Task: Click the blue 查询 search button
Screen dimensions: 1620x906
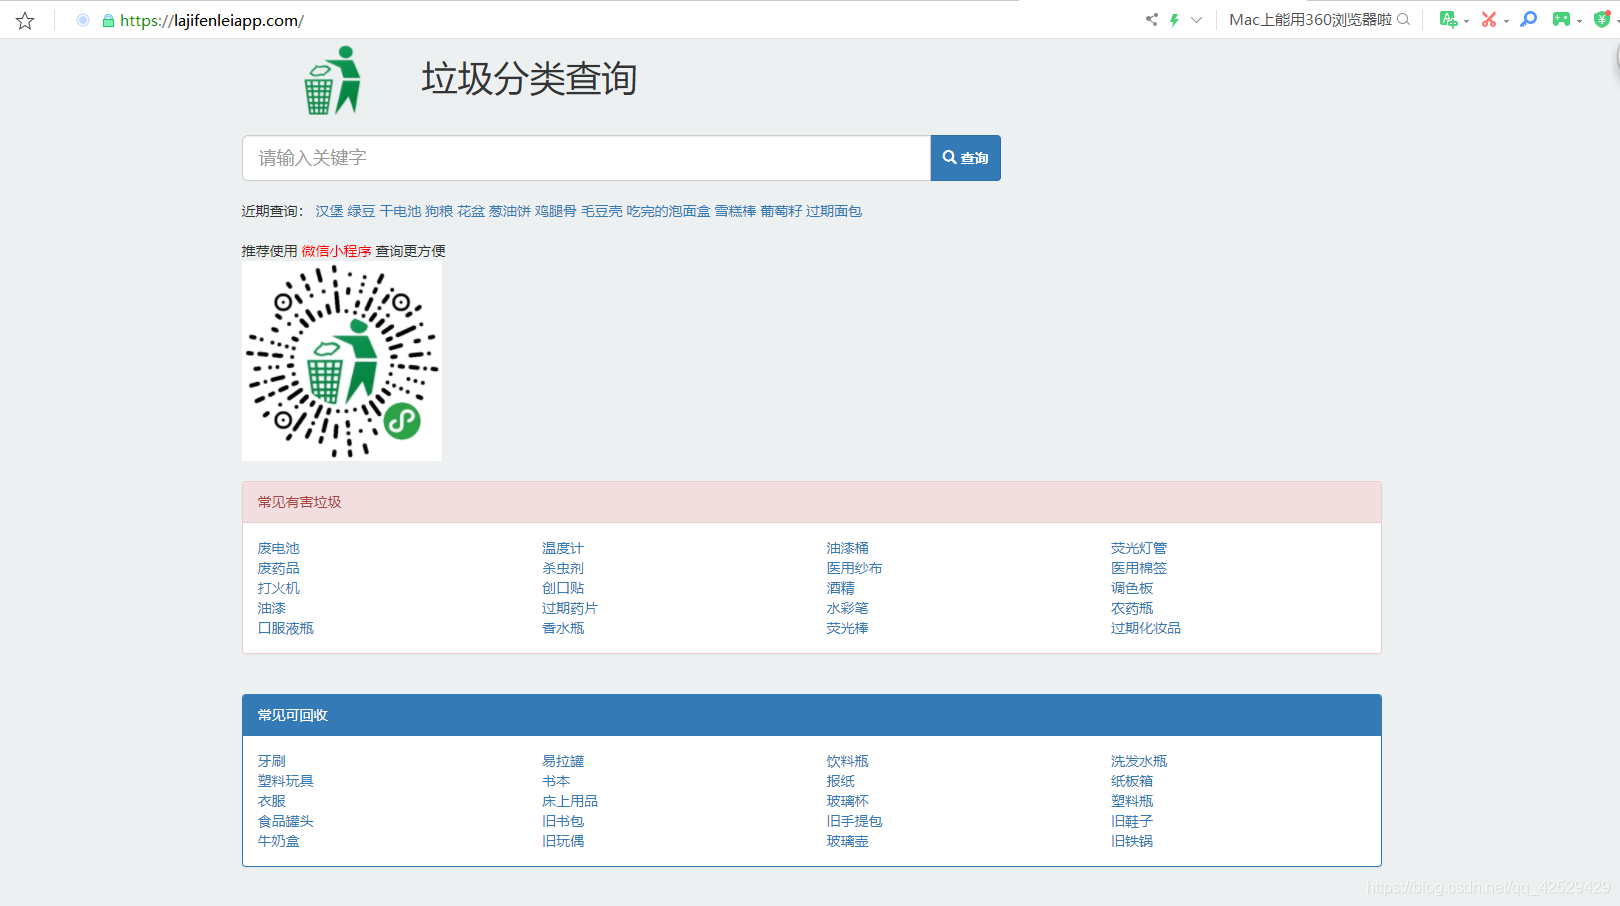Action: [x=966, y=158]
